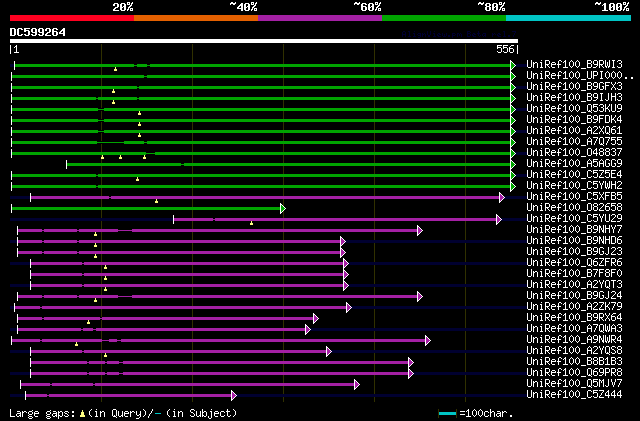This screenshot has width=640, height=421.
Task: Click the 'Large gaps:' legend text
Action: tap(42, 413)
